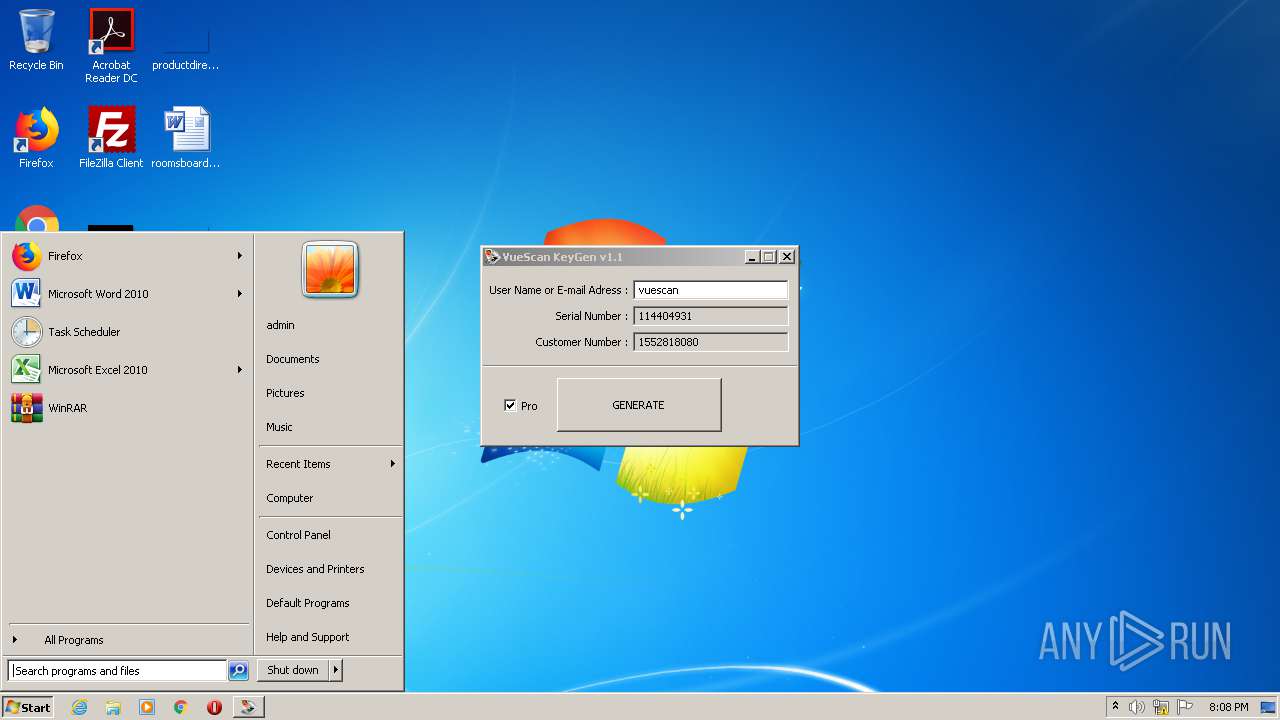Click the Customer Number field

pos(711,342)
